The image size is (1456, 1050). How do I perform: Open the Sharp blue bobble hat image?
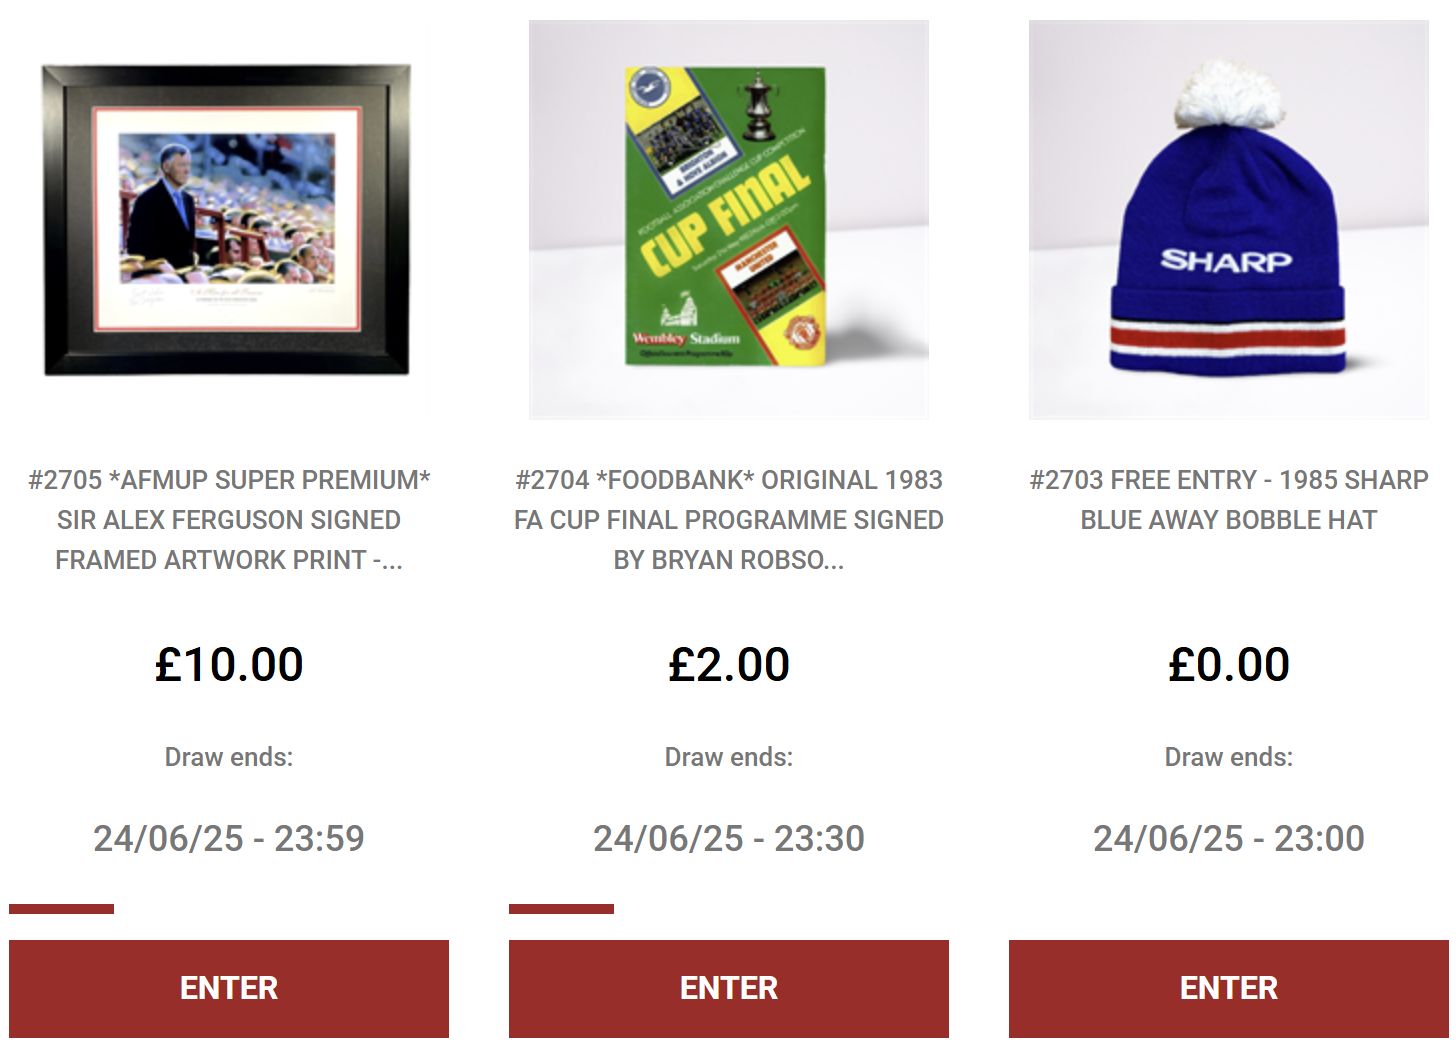click(1229, 220)
